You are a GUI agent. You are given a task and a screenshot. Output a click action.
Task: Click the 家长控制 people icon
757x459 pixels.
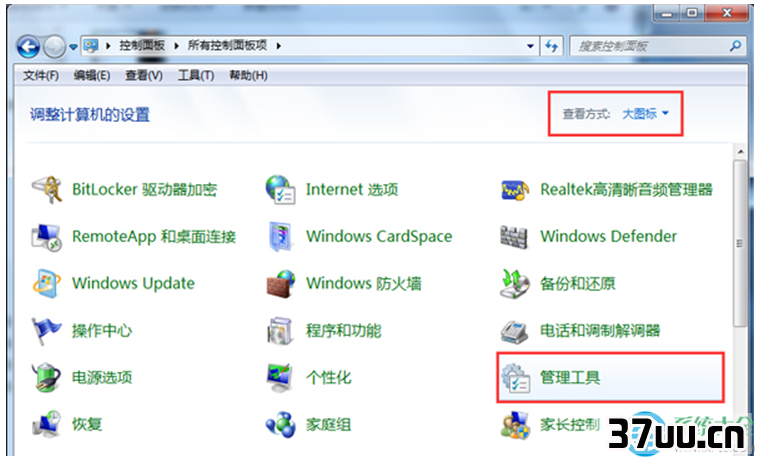coord(515,425)
